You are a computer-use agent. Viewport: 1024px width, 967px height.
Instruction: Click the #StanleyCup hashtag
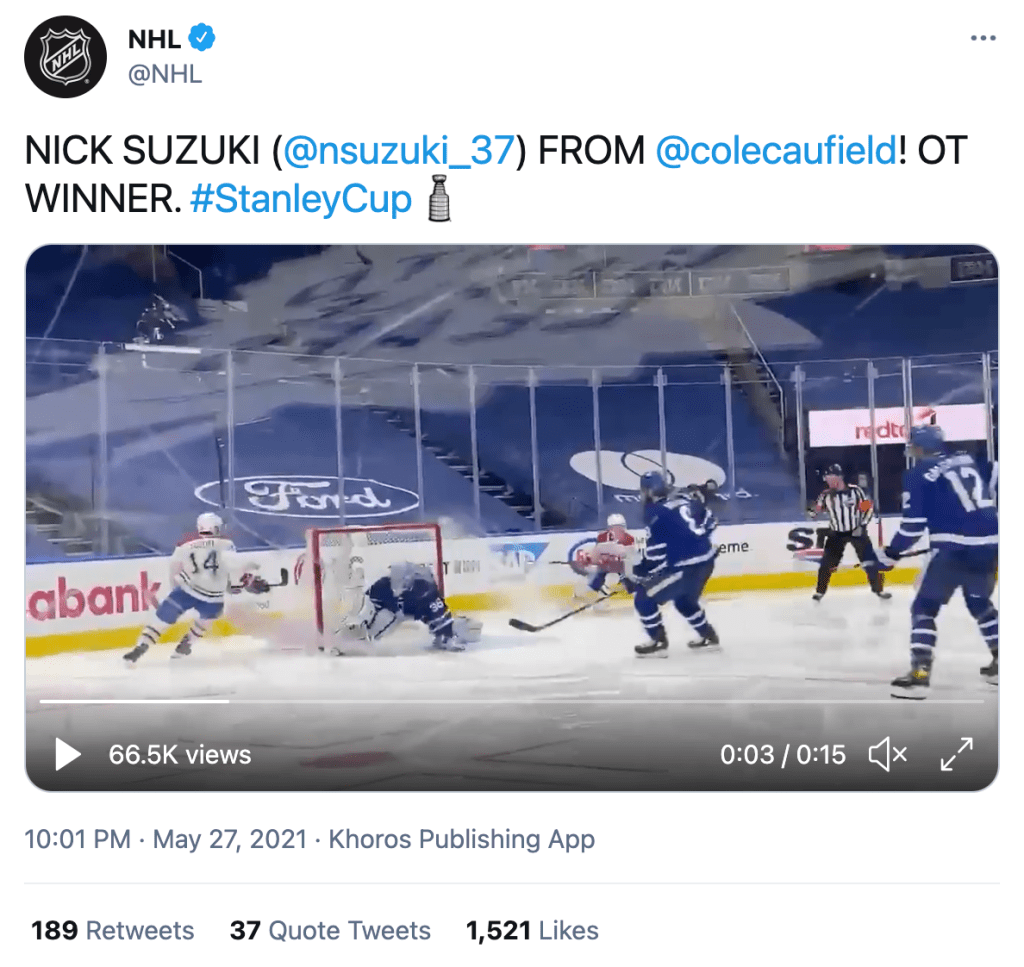click(300, 199)
